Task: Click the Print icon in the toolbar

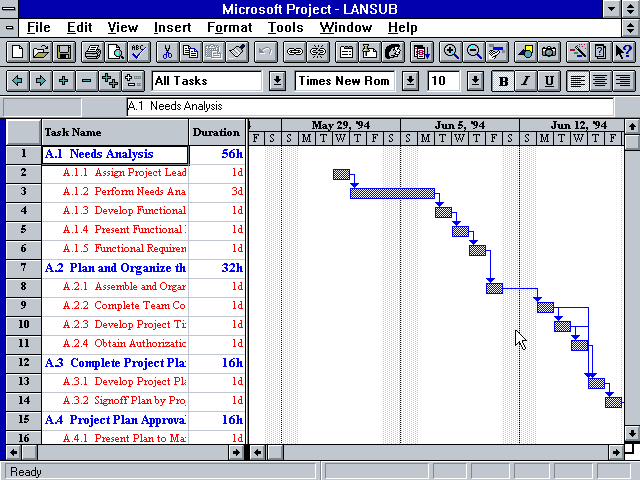Action: (92, 51)
